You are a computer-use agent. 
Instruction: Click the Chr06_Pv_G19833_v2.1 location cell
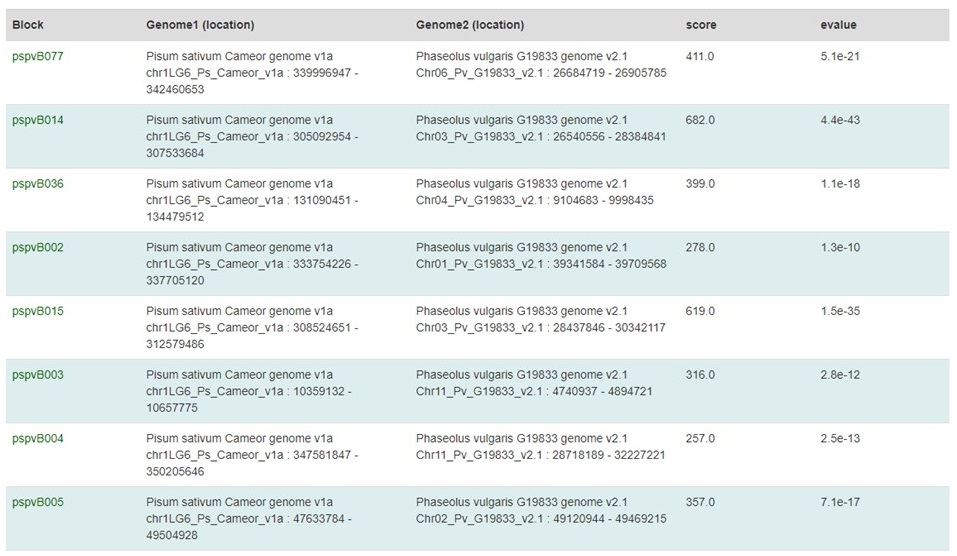(x=541, y=65)
